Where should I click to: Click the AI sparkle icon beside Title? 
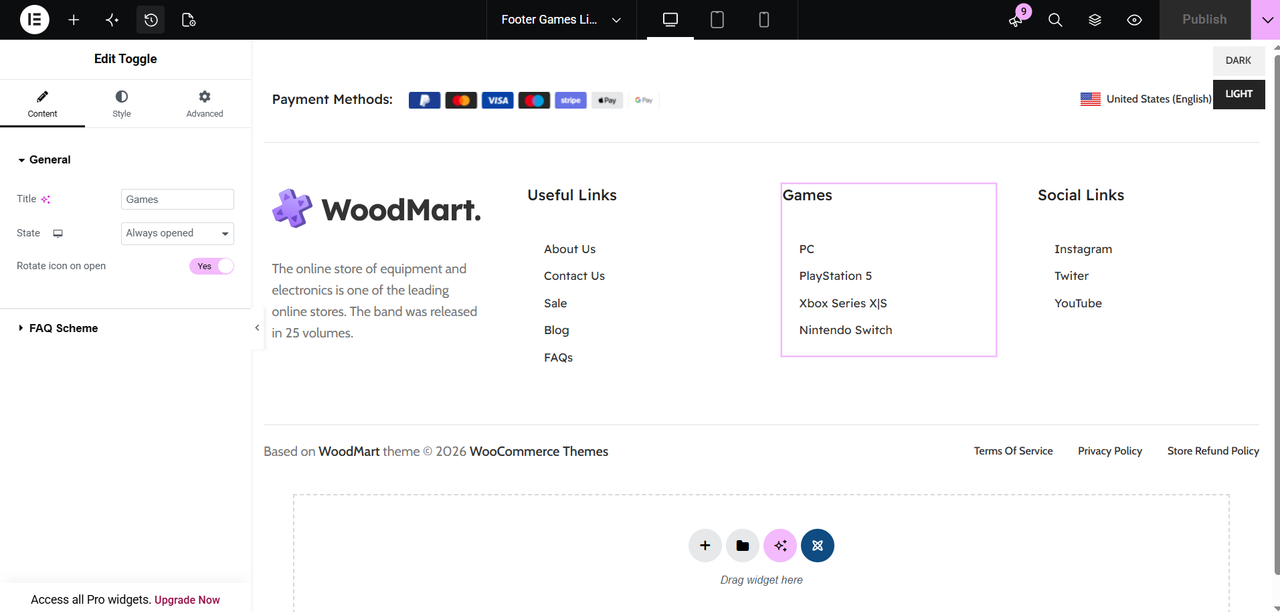point(46,199)
